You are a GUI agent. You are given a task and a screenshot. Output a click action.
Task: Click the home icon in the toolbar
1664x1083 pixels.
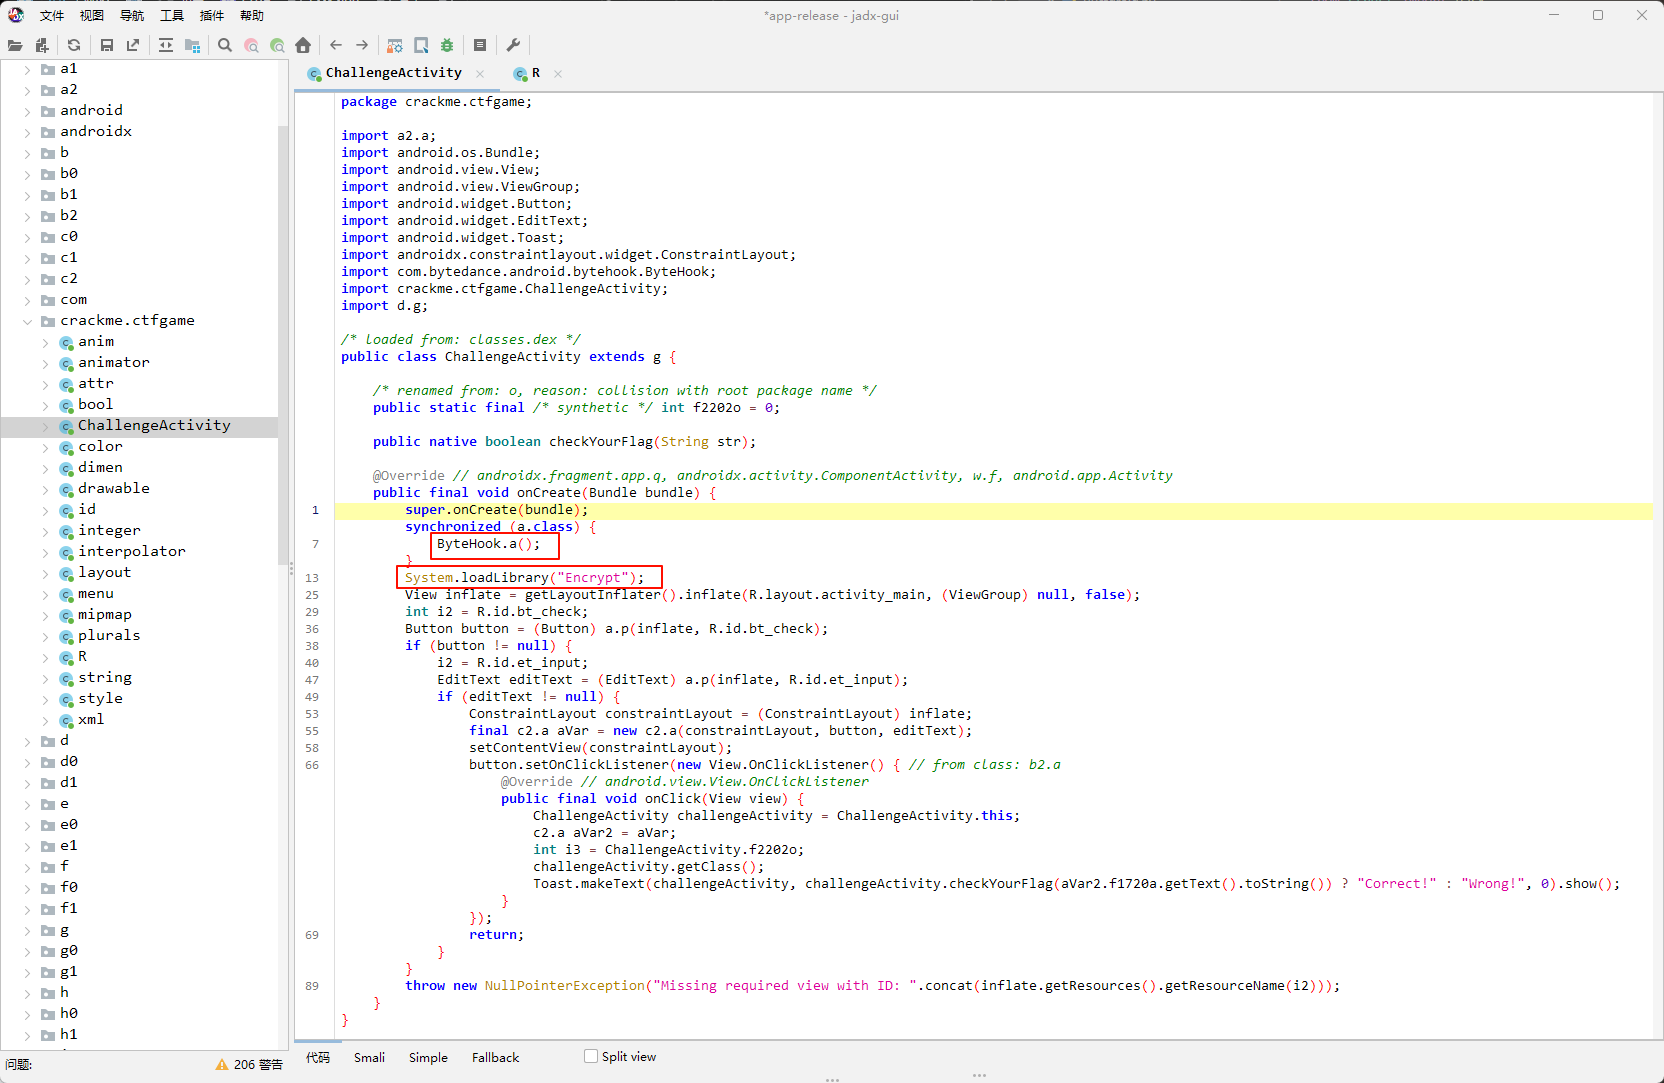click(303, 45)
